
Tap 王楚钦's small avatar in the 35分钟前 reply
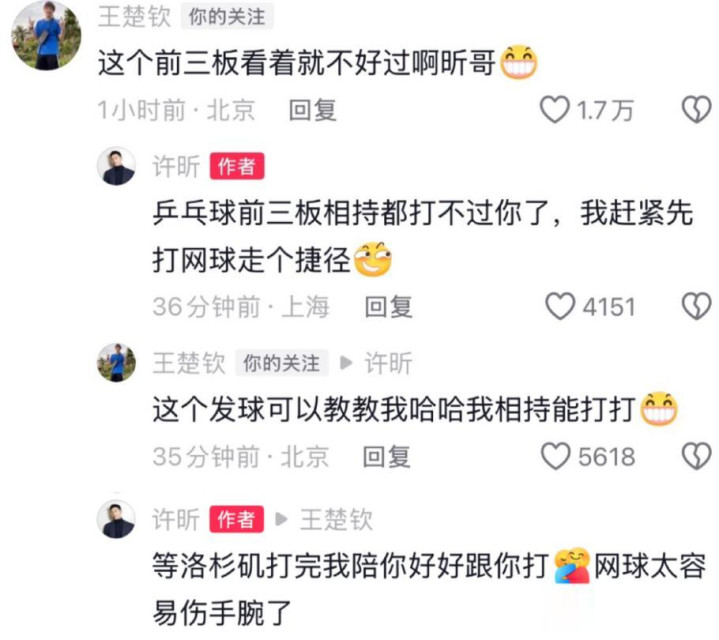click(x=116, y=363)
